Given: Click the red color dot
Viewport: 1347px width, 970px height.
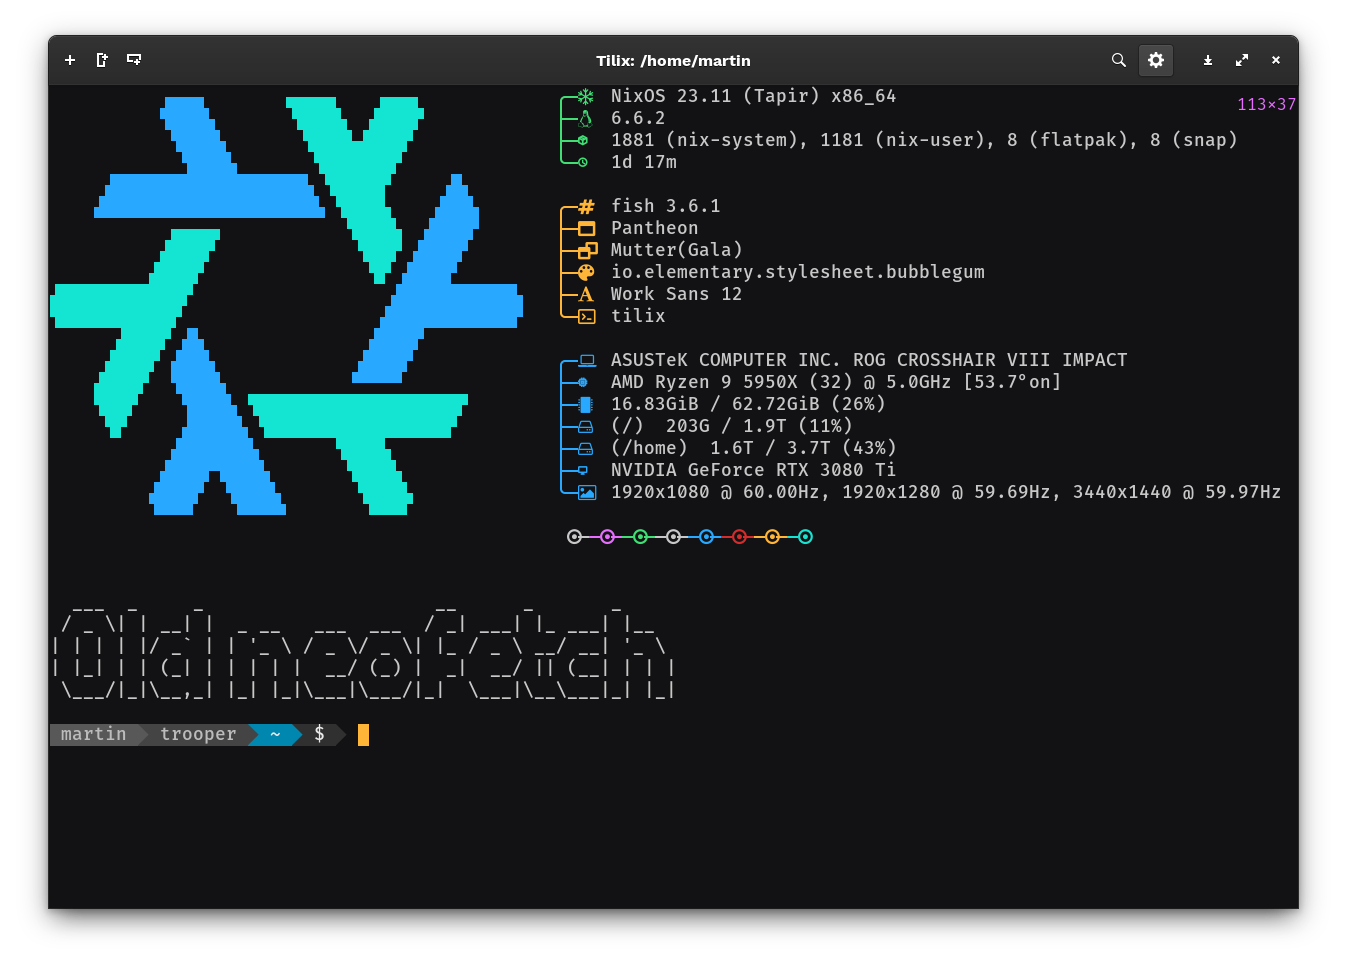Looking at the screenshot, I should [739, 537].
